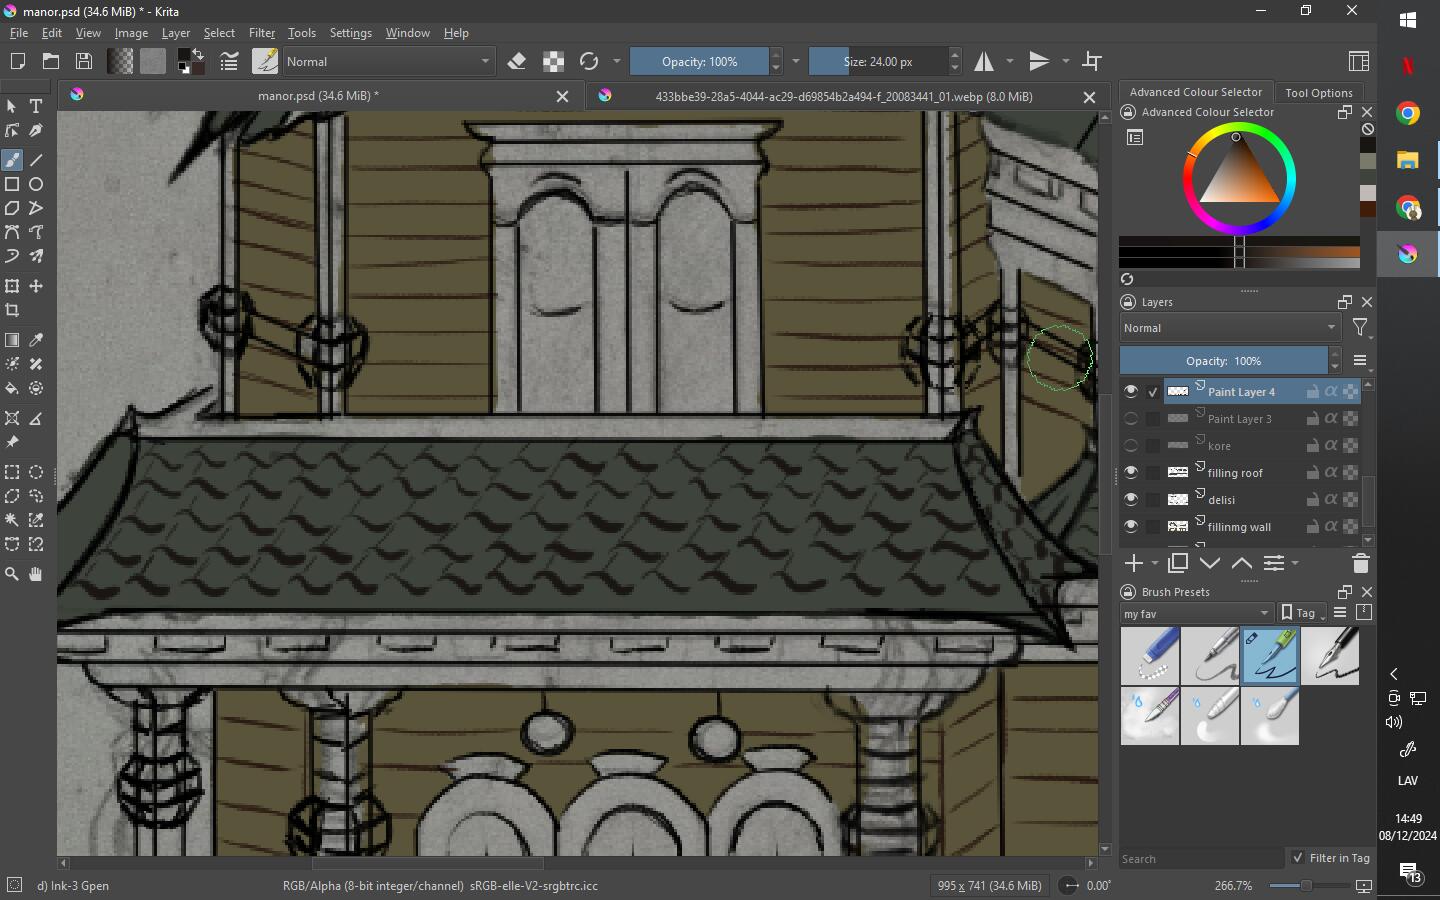
Task: Open Chrome from the Windows taskbar
Action: tap(1408, 113)
